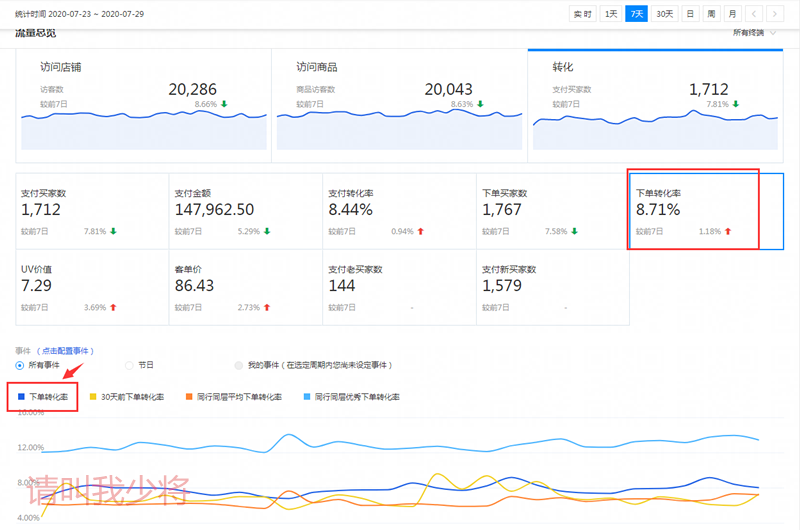Click the red up arrow under 下单转化率

click(x=727, y=231)
